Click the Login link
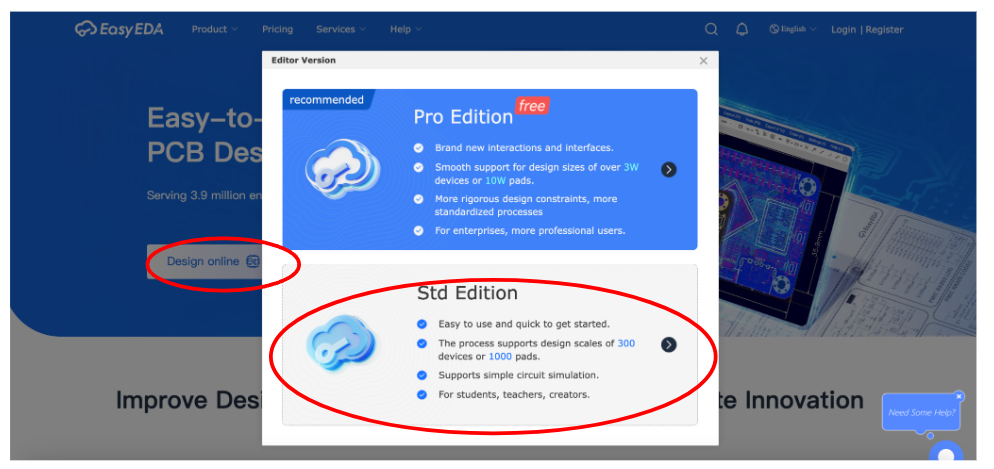The height and width of the screenshot is (469, 994). point(843,29)
